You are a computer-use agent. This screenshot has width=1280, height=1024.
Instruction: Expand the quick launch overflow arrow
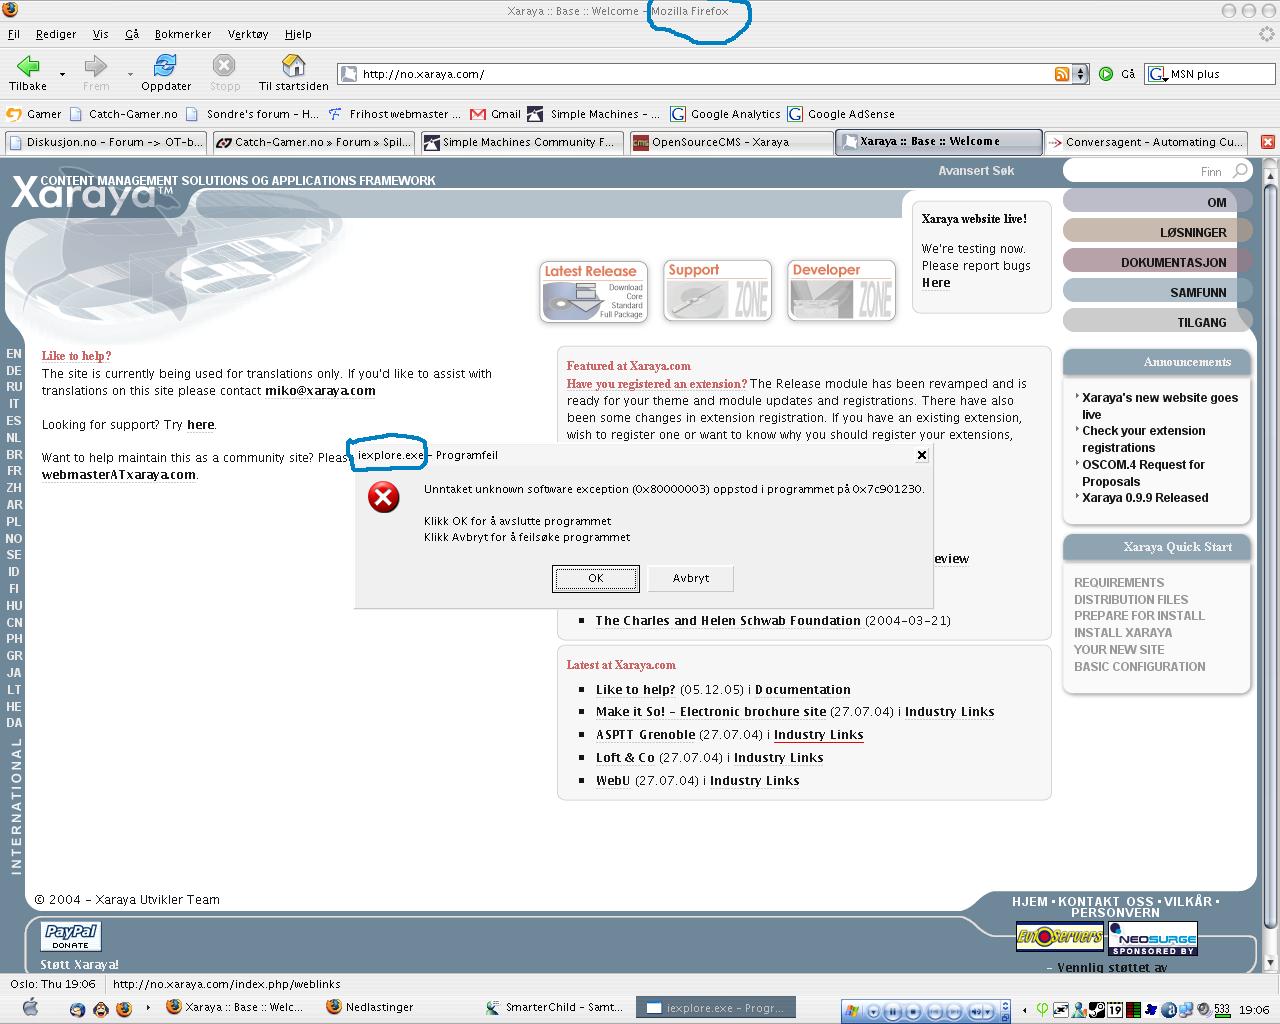pyautogui.click(x=148, y=1008)
